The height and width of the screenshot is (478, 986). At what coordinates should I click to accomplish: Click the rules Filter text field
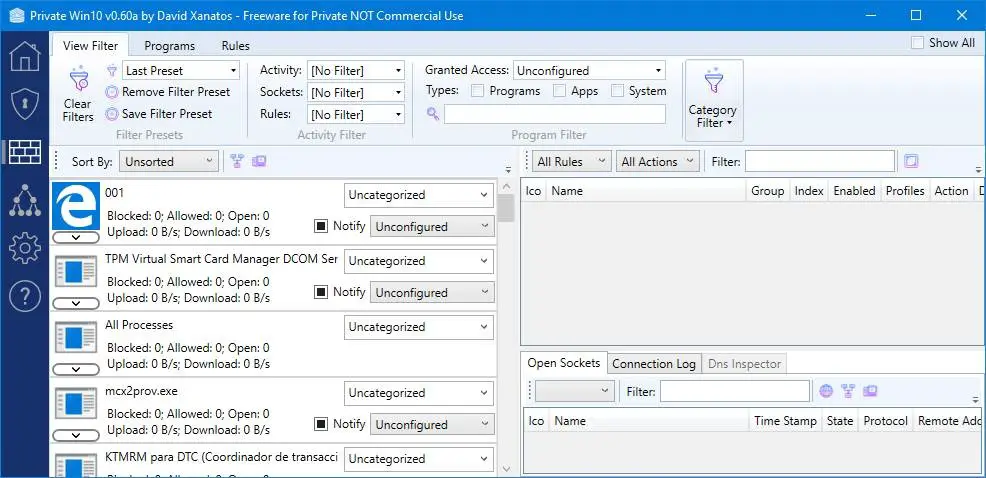point(820,162)
